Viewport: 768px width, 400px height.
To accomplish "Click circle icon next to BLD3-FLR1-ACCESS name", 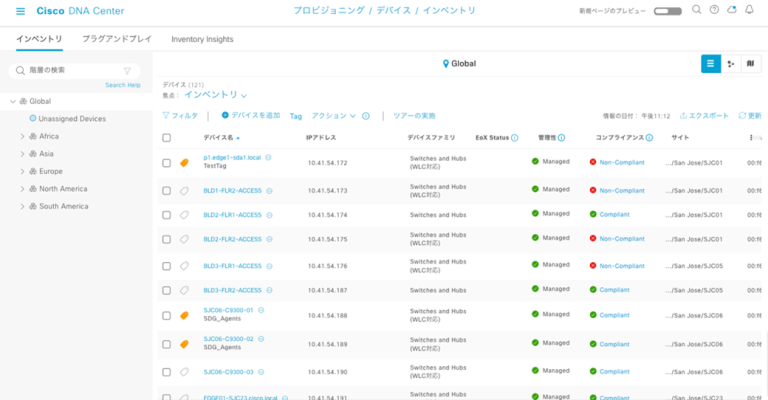I will [x=269, y=266].
